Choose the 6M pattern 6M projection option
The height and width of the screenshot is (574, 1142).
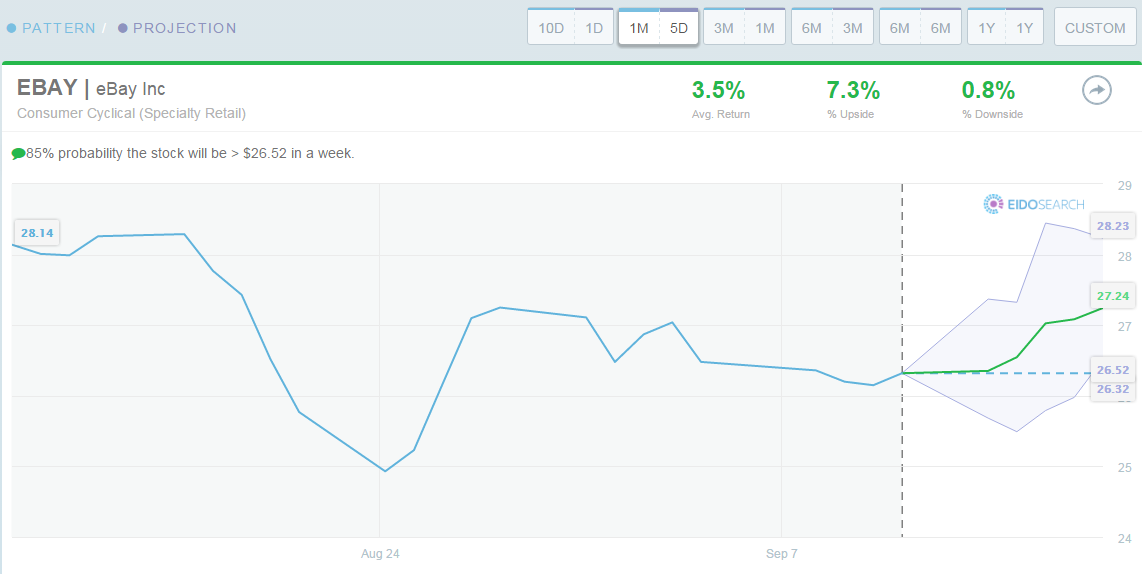[921, 28]
